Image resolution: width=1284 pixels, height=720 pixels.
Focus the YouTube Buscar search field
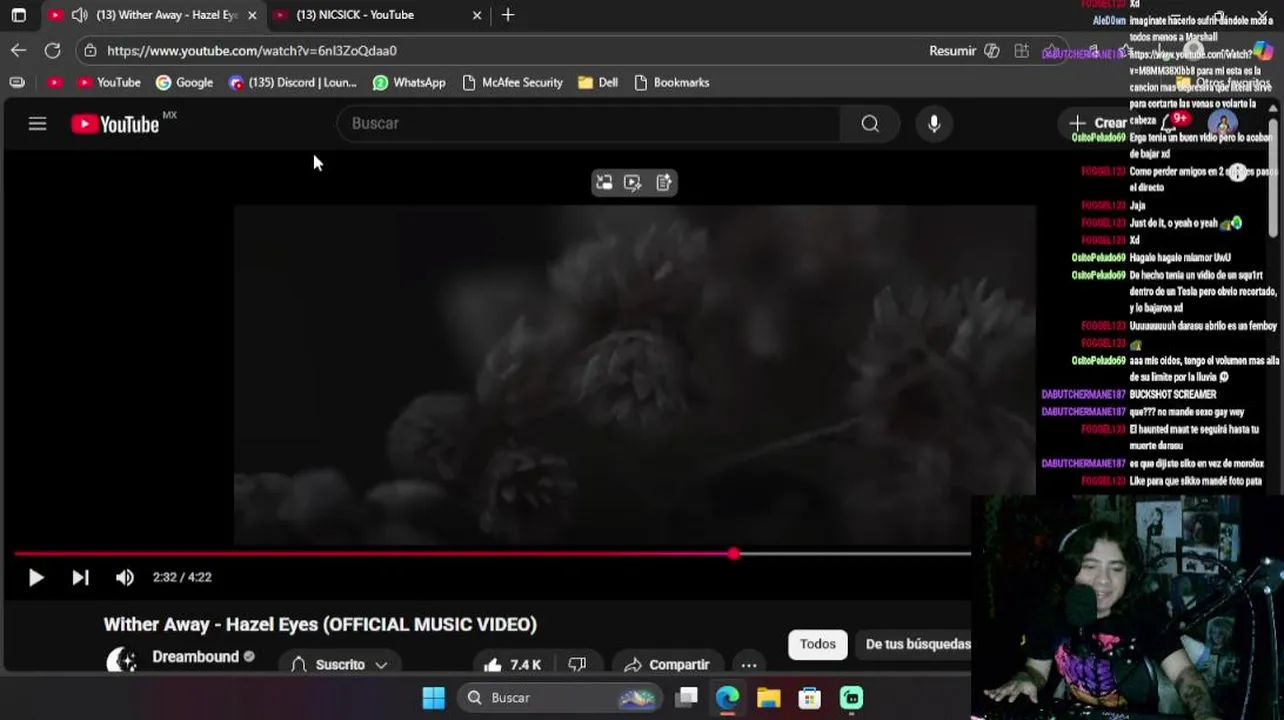590,123
